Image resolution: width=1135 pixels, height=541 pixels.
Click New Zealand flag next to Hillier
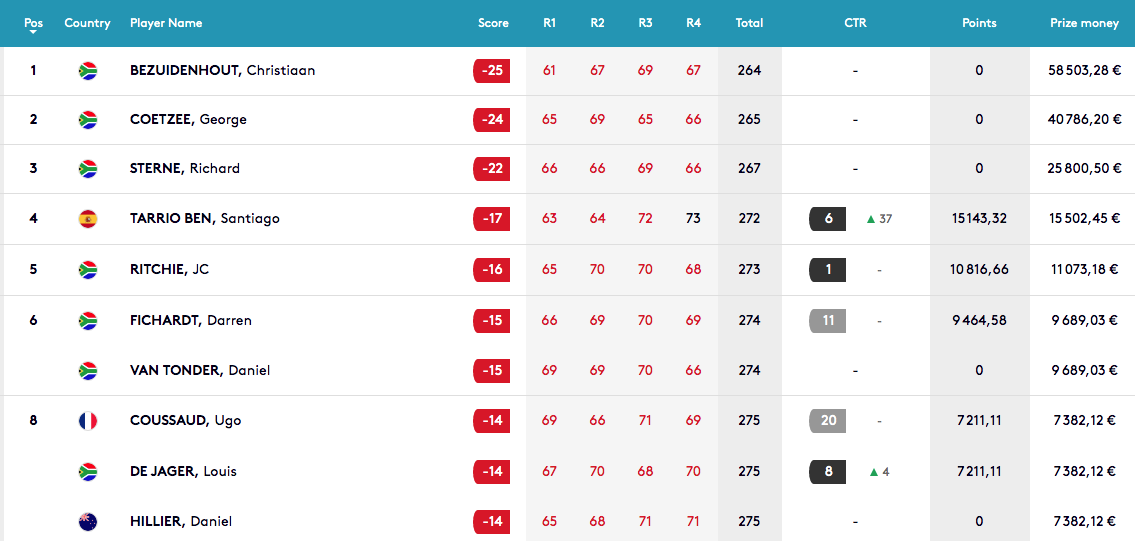click(x=88, y=521)
